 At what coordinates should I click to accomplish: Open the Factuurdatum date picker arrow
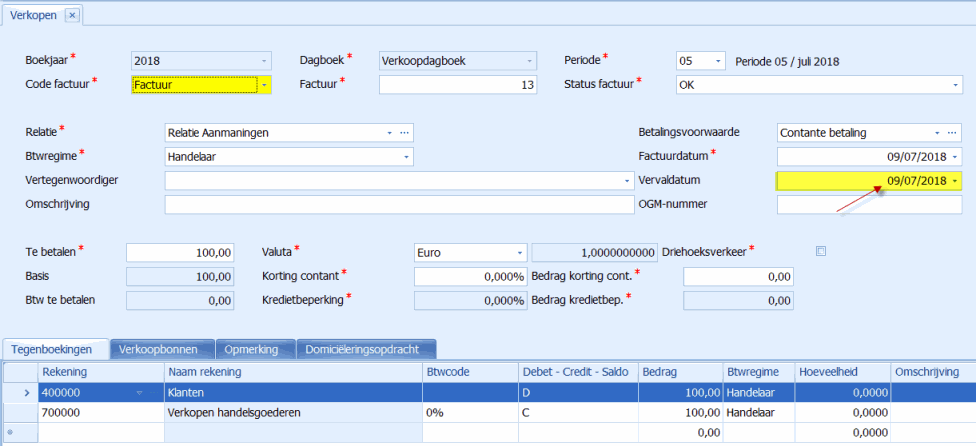tap(955, 156)
